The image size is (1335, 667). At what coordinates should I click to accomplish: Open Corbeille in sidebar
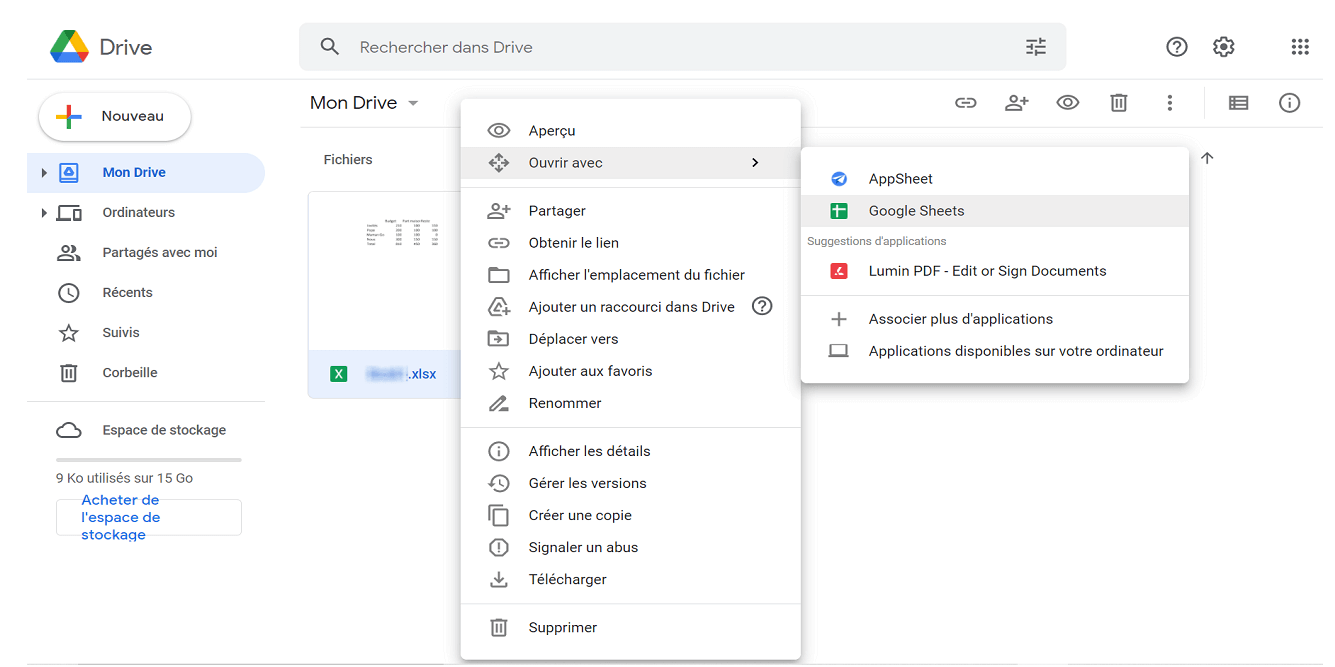(x=146, y=373)
